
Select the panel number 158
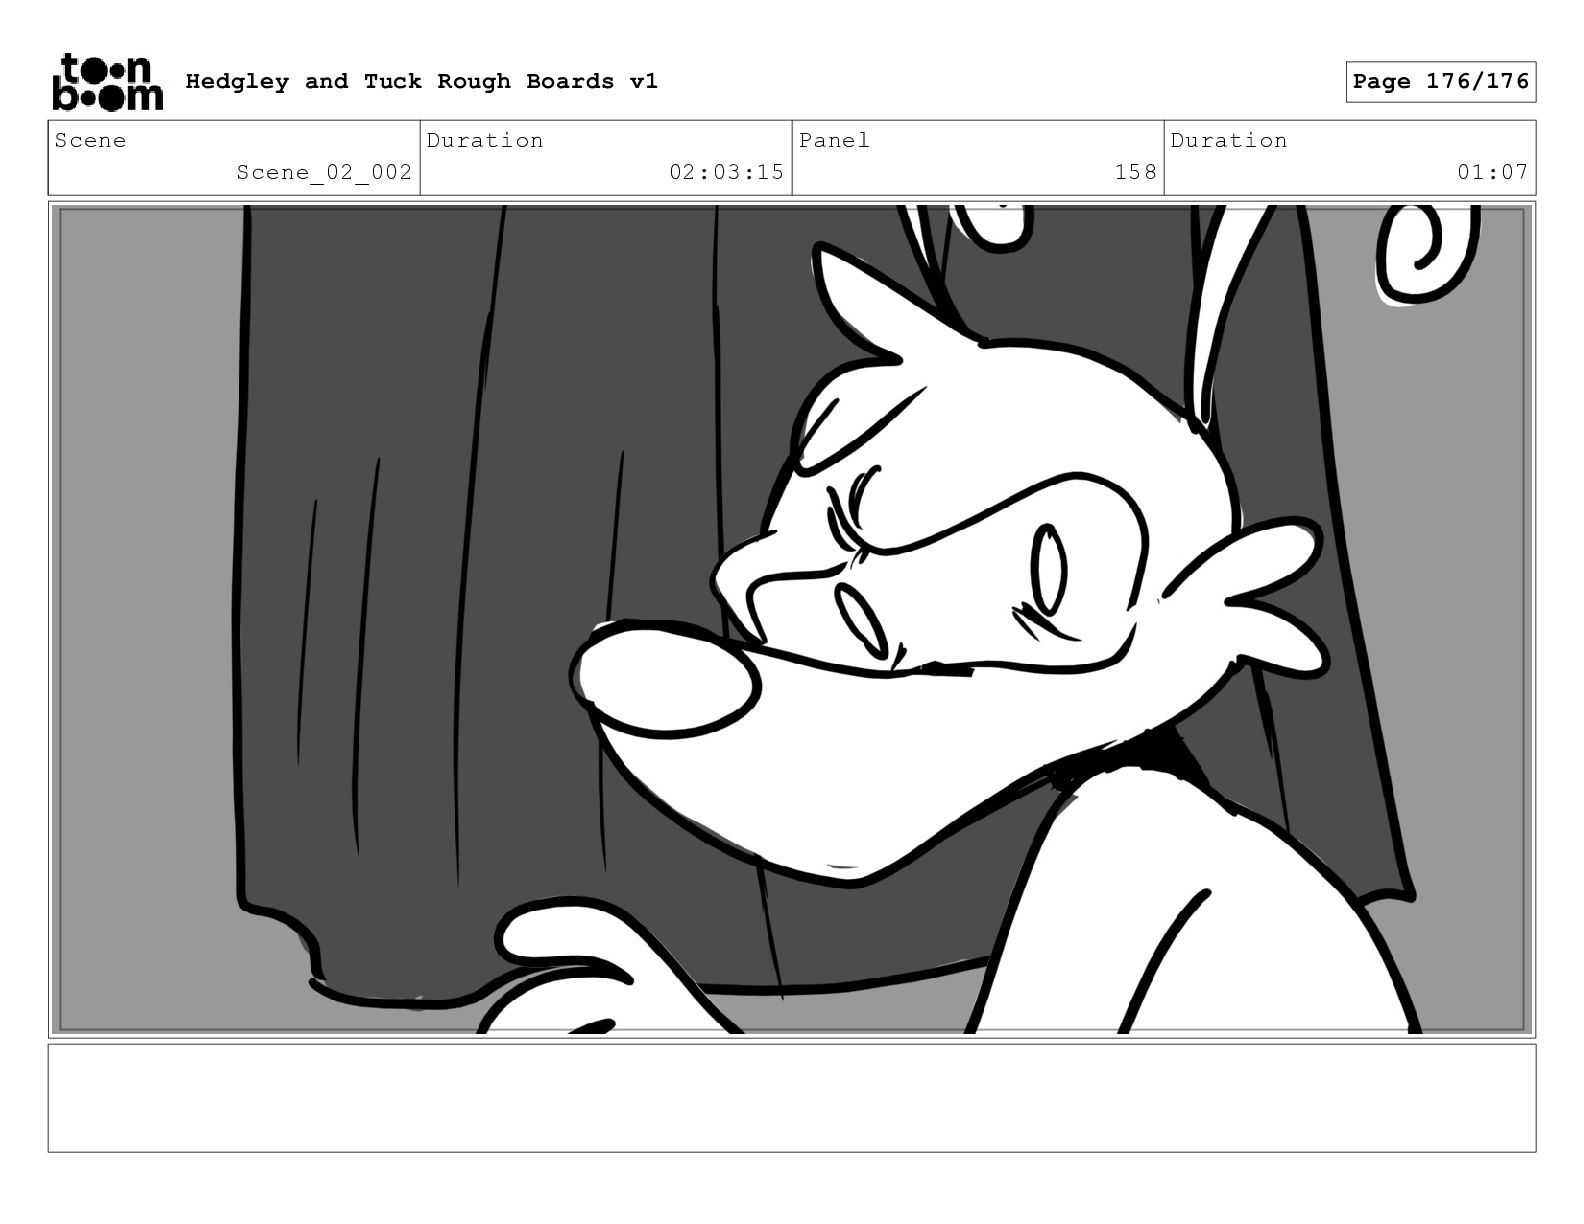(1135, 172)
